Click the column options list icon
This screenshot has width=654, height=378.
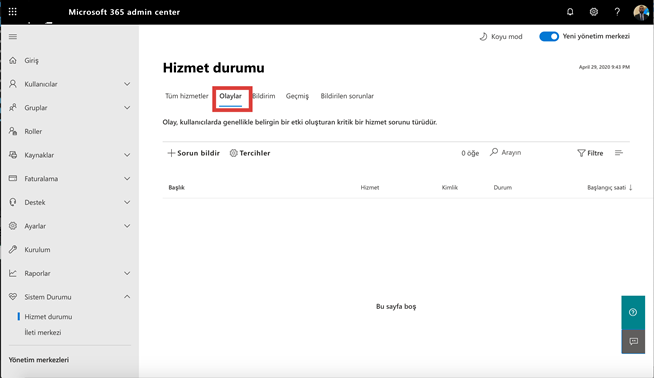pos(619,153)
